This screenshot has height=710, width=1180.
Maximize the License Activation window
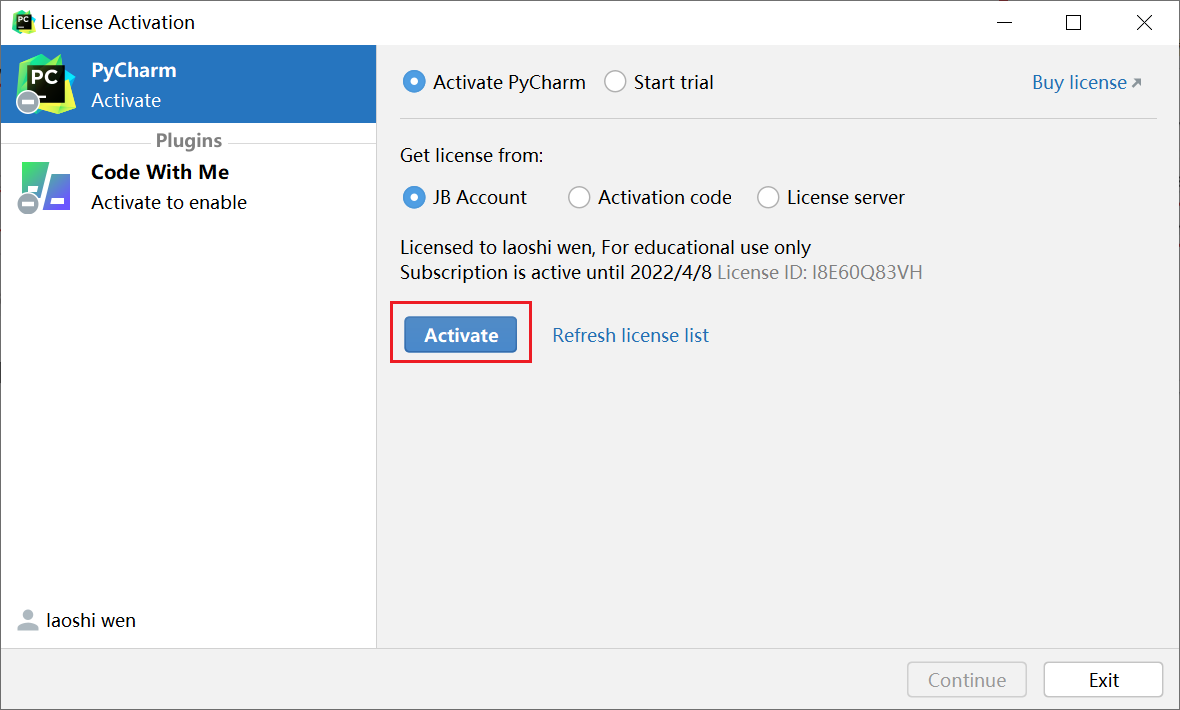[x=1073, y=23]
